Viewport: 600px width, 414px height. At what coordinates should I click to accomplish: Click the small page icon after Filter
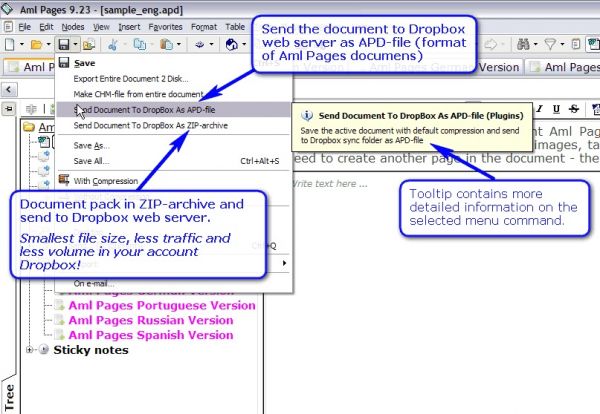click(576, 44)
